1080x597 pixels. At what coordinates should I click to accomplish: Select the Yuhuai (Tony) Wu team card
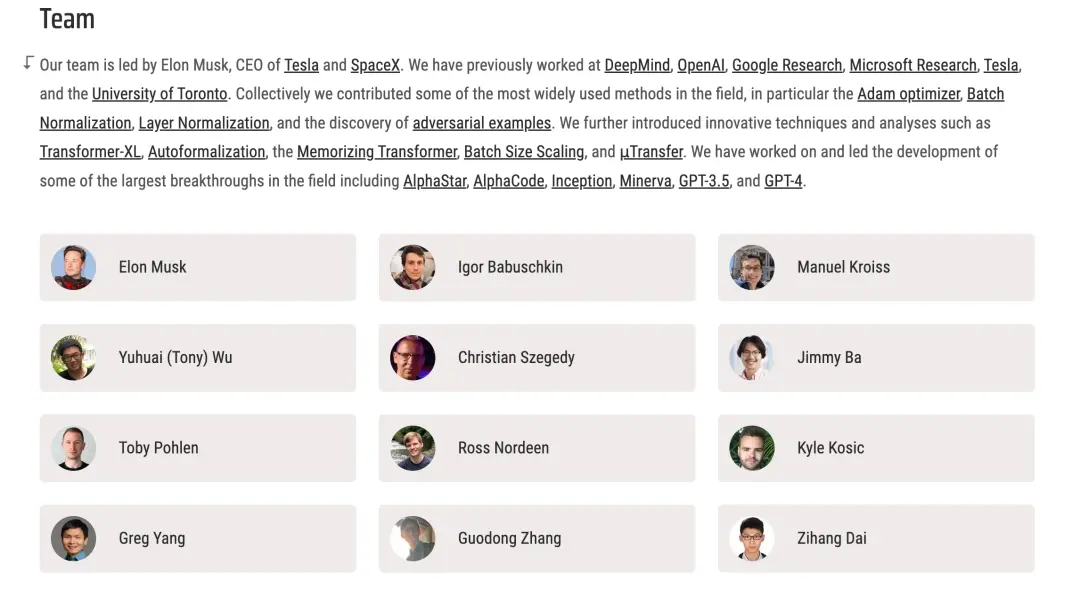(x=198, y=358)
